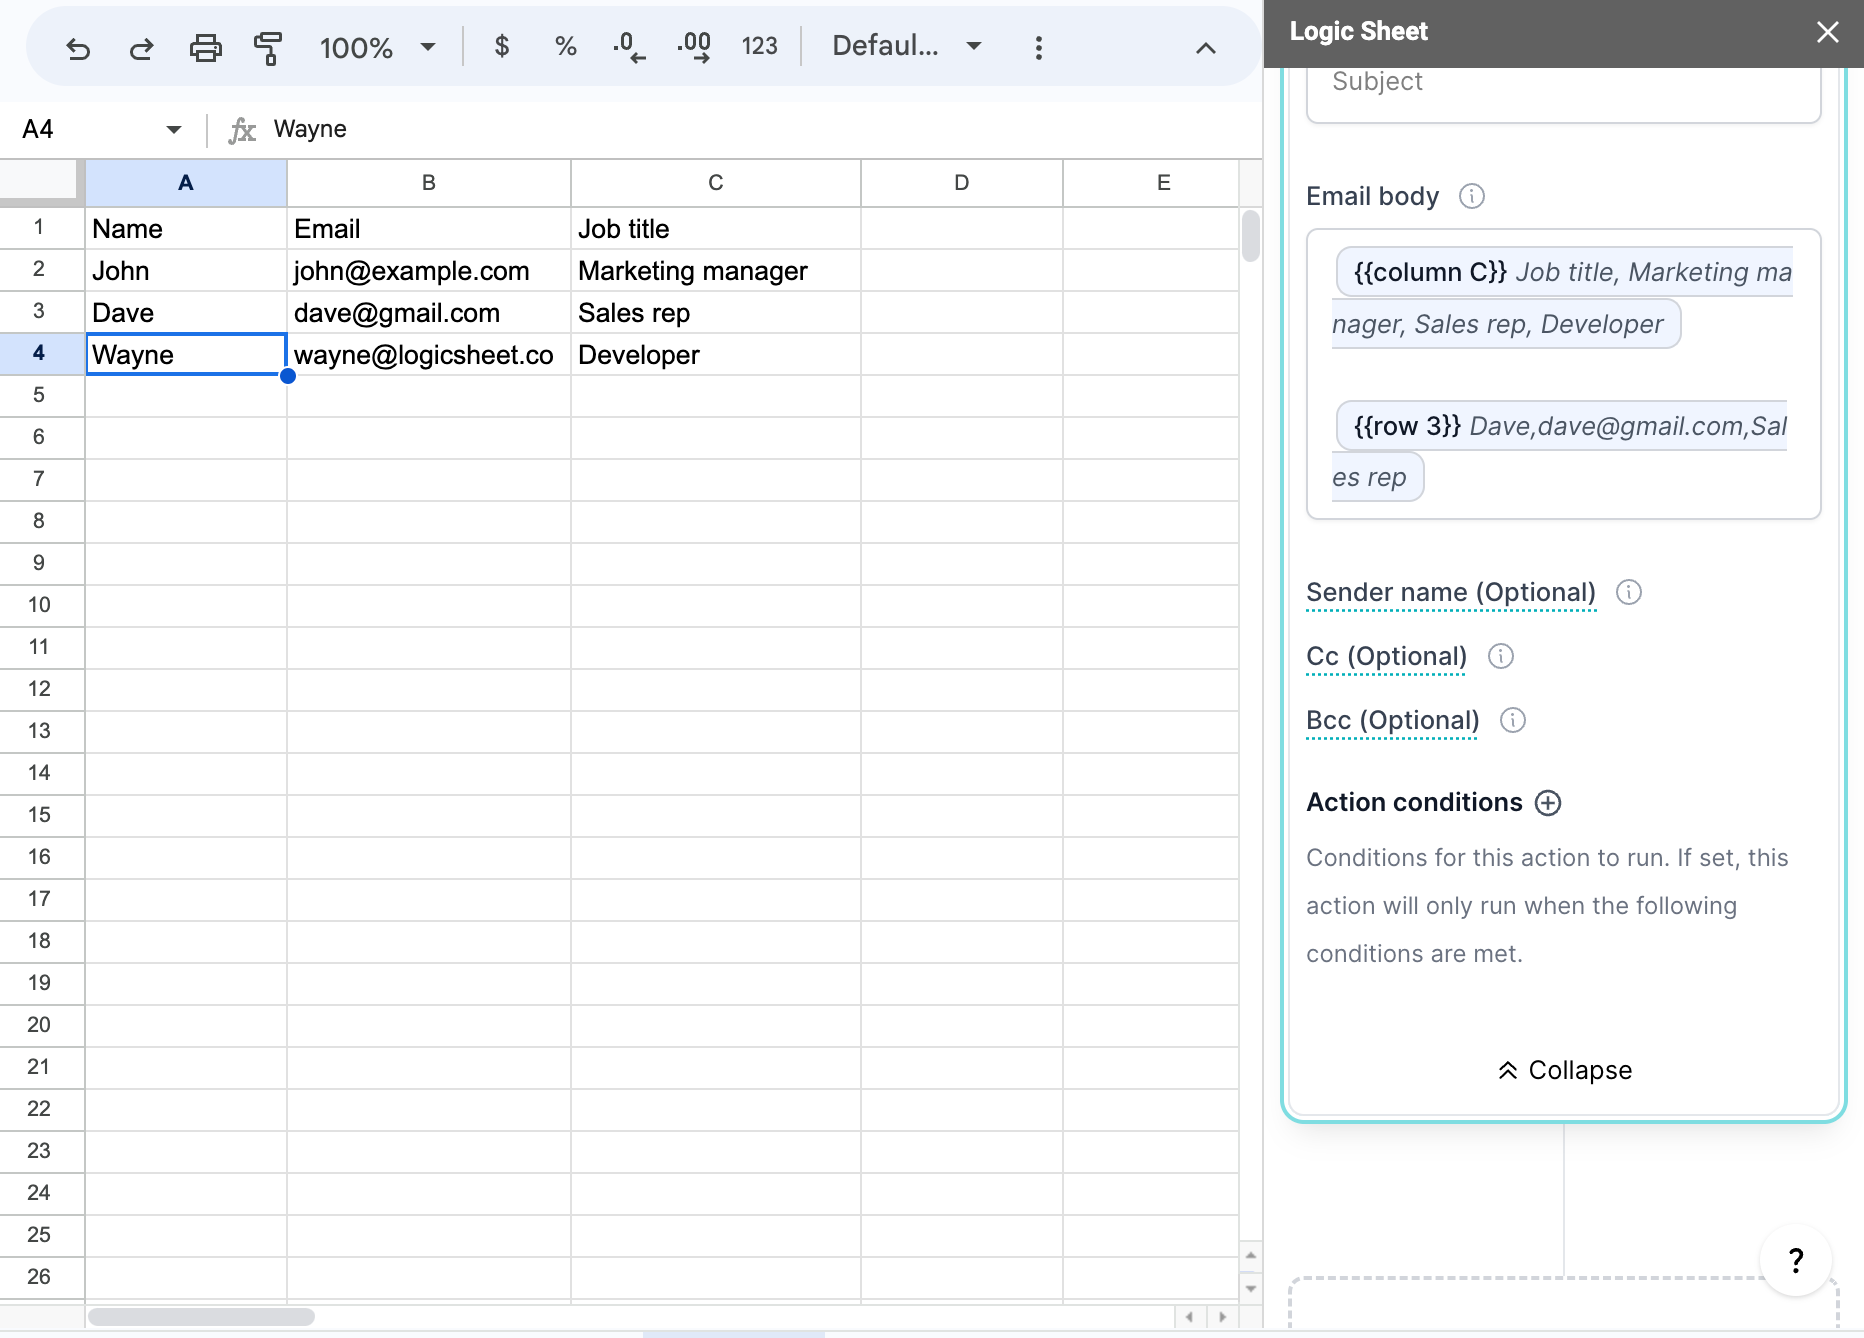
Task: Open the name box dropdown
Action: pos(172,128)
